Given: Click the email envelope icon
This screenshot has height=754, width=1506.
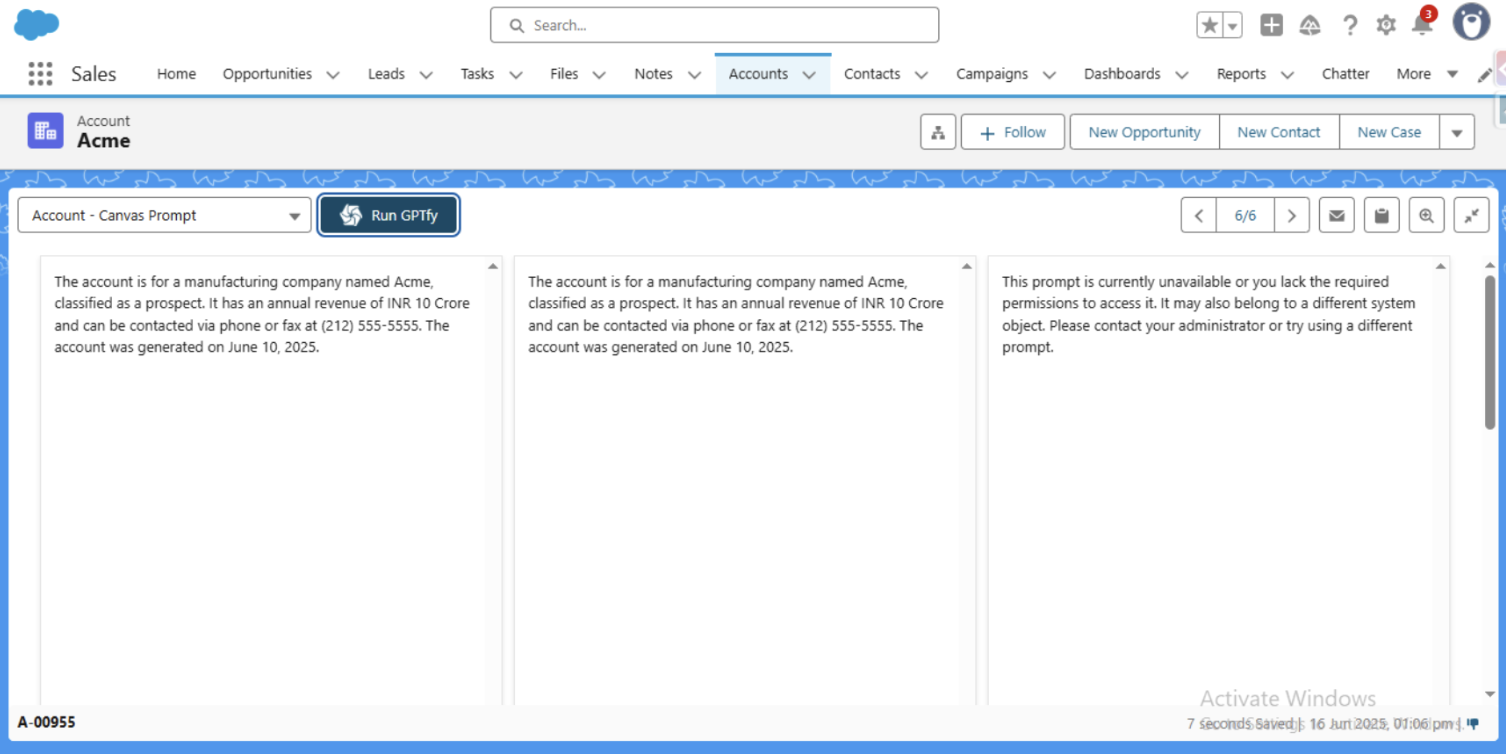Looking at the screenshot, I should (x=1336, y=216).
